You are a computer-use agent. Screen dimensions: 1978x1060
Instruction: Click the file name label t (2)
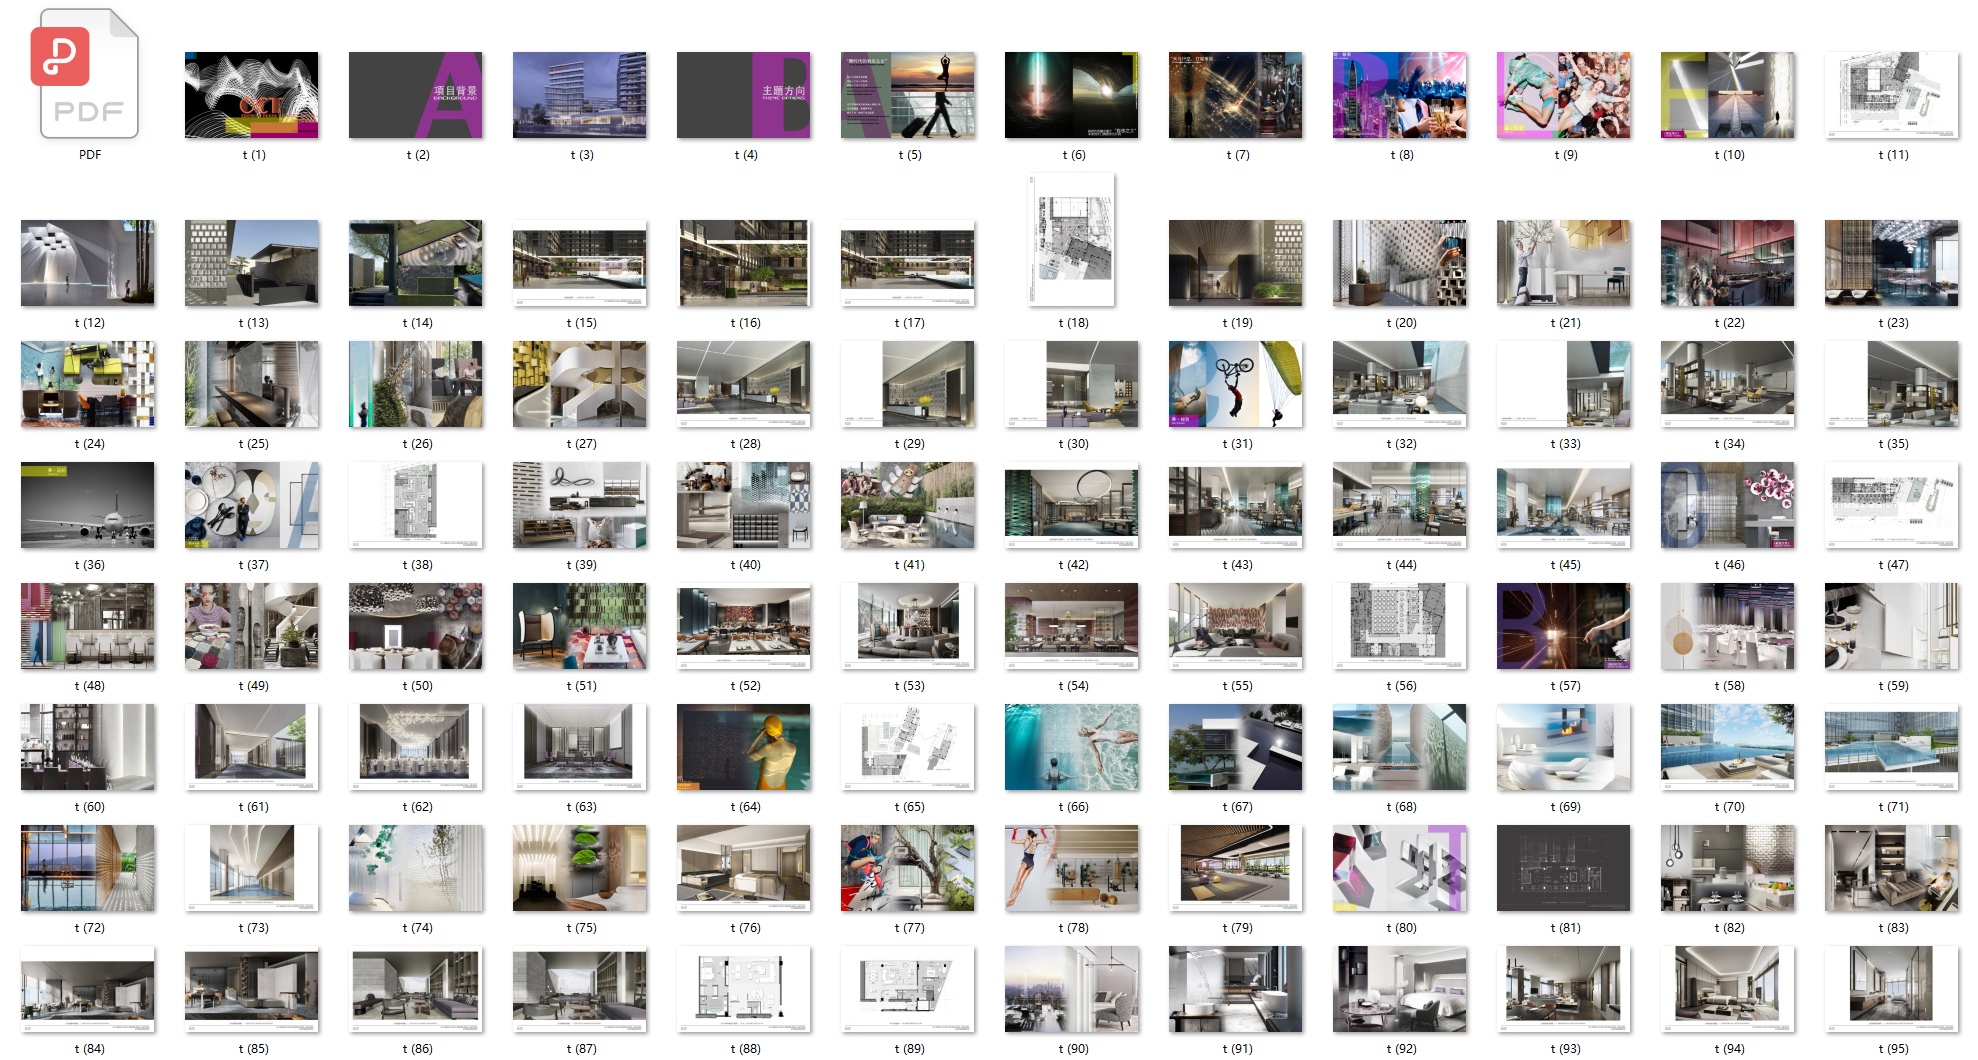418,155
